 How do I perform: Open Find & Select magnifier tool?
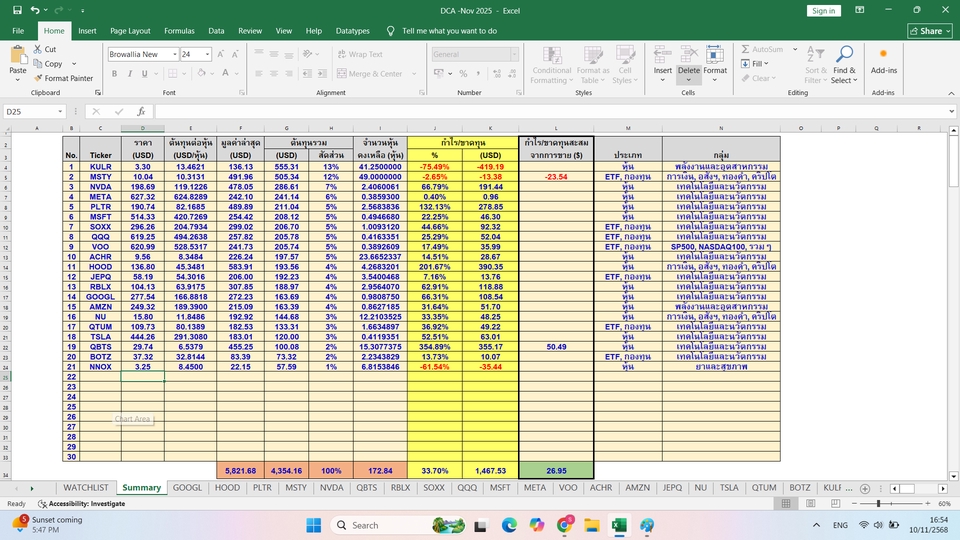(844, 56)
